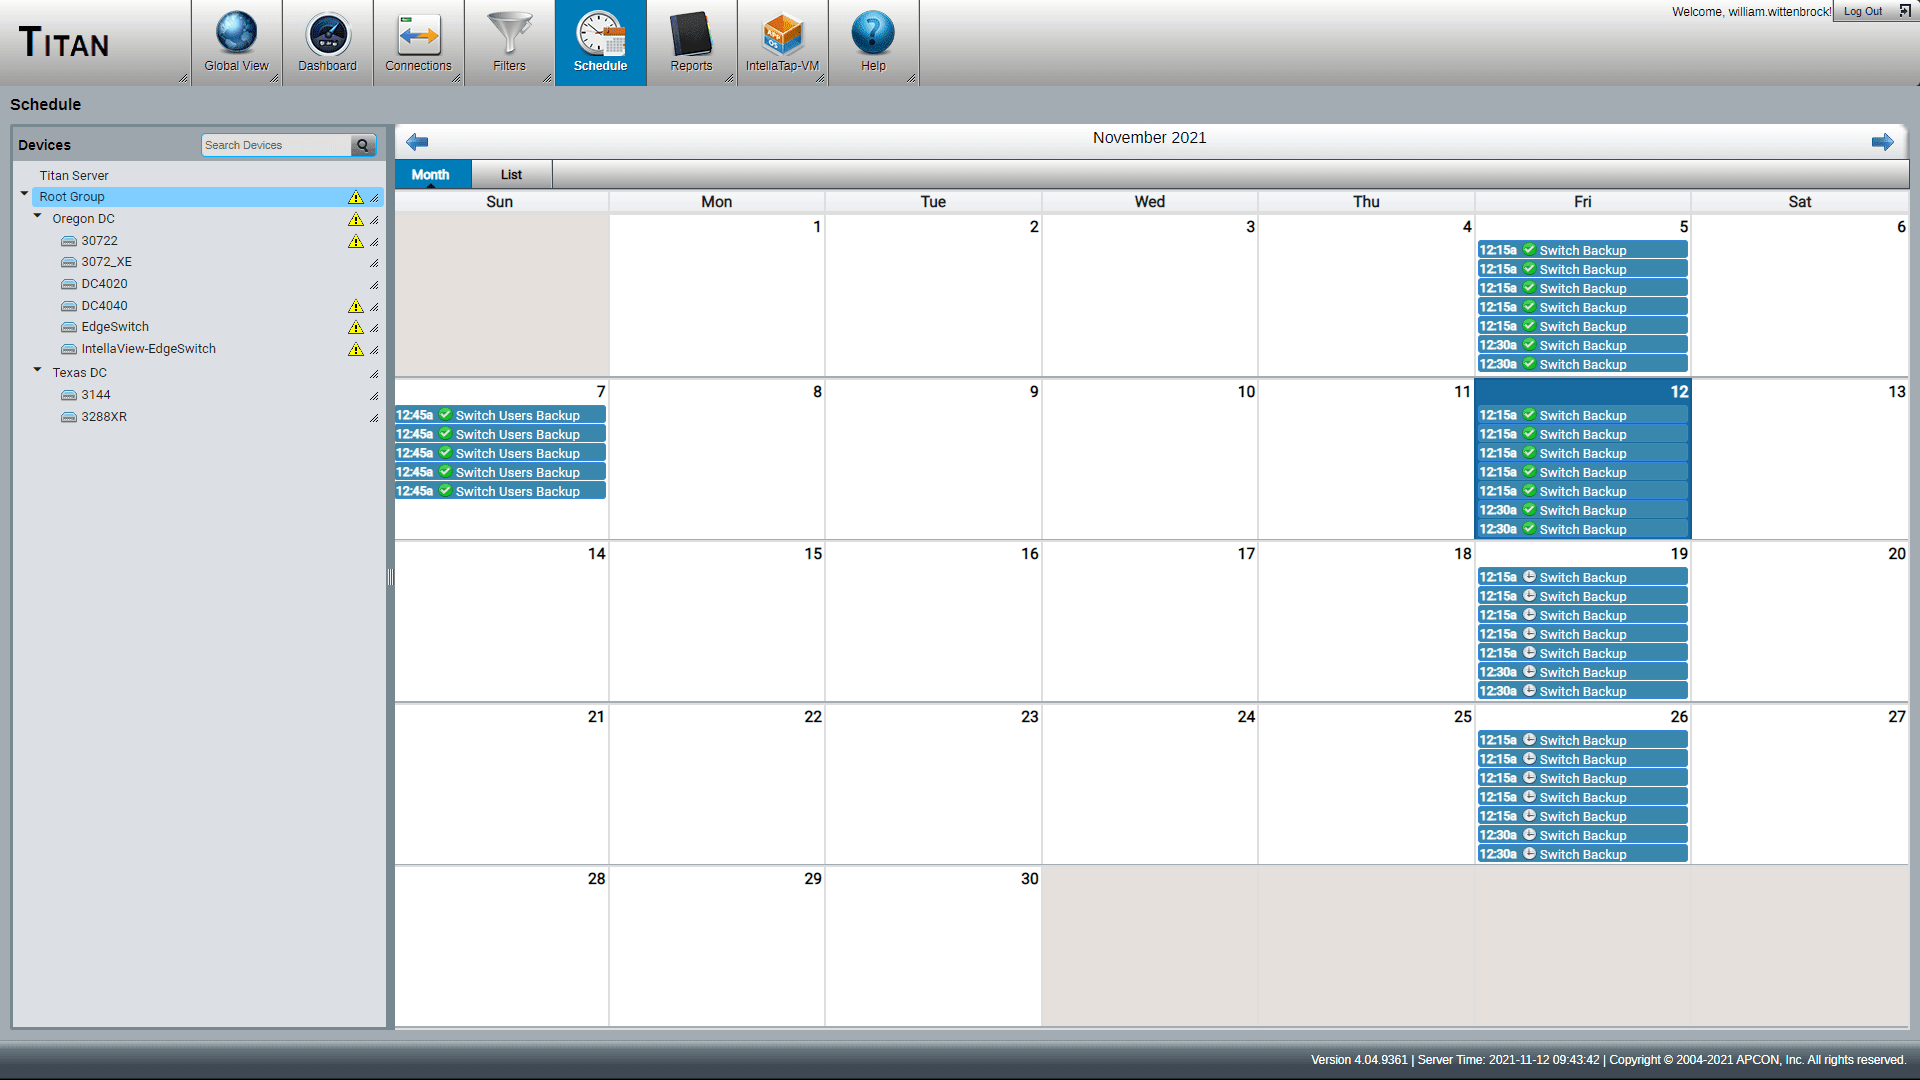Open the Reports panel
The width and height of the screenshot is (1920, 1080).
[691, 40]
